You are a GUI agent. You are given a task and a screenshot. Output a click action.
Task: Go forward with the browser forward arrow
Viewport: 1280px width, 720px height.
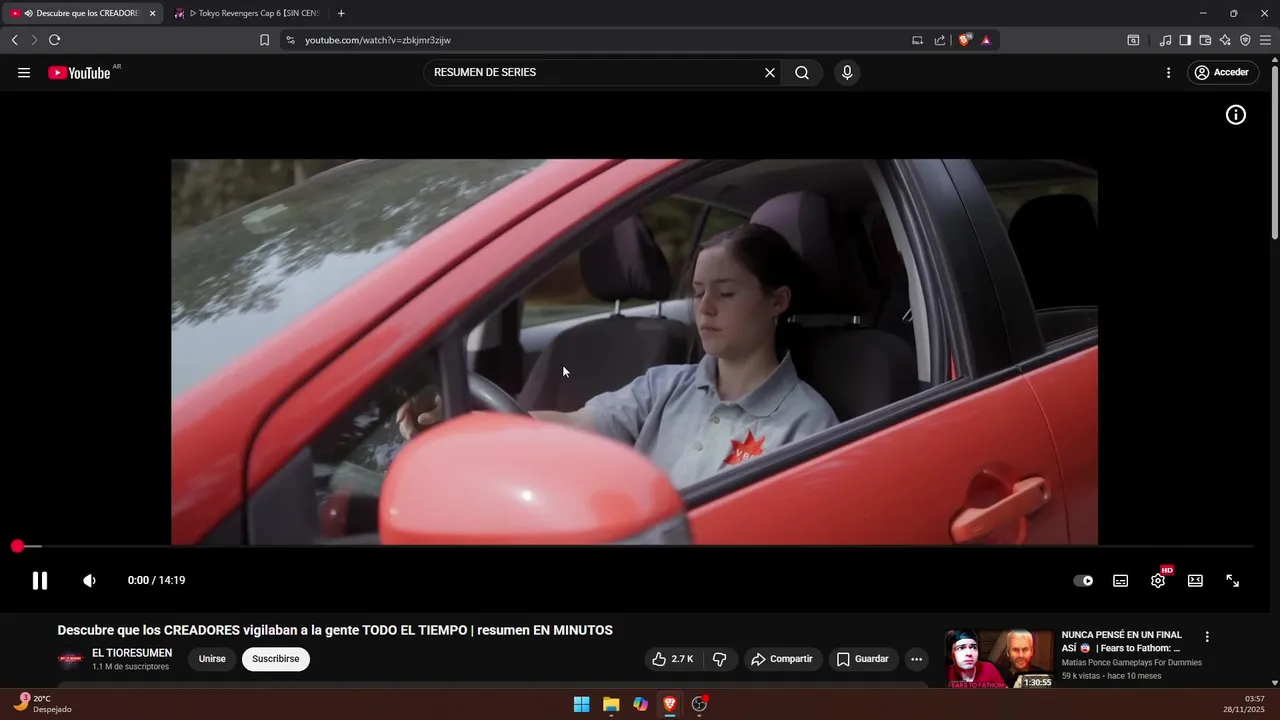[x=34, y=40]
